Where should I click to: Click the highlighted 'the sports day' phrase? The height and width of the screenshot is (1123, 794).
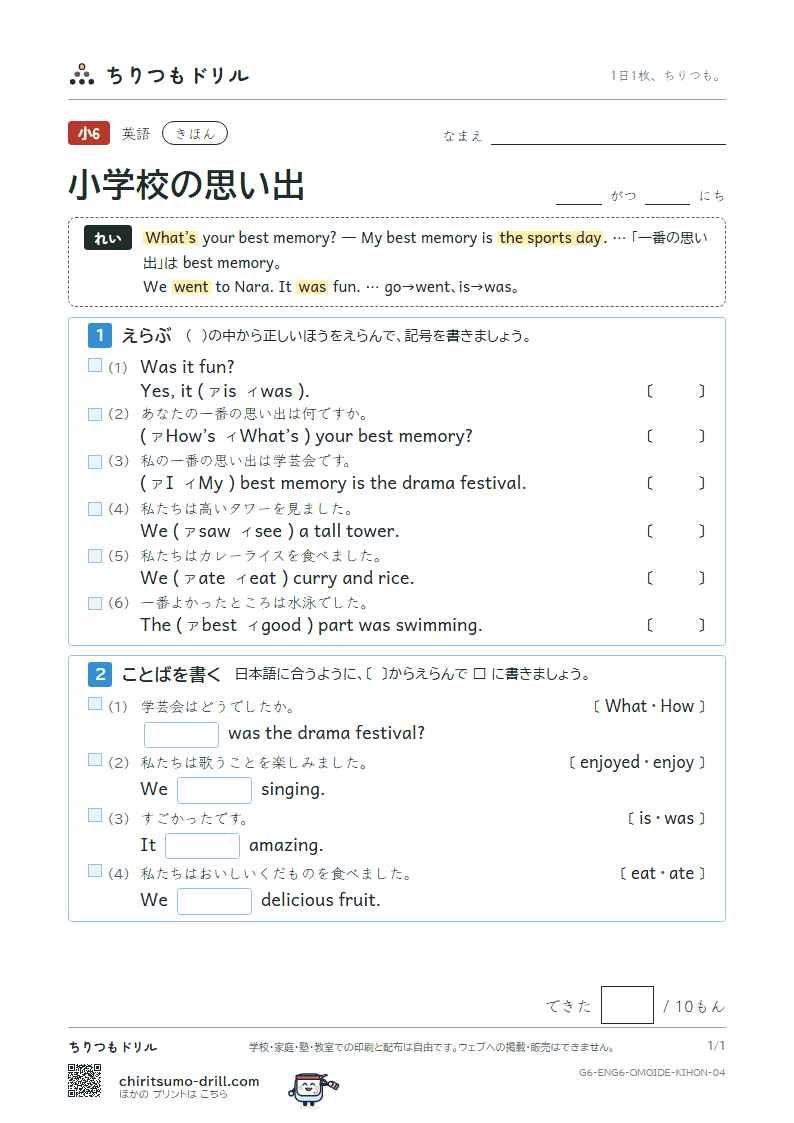click(x=551, y=238)
